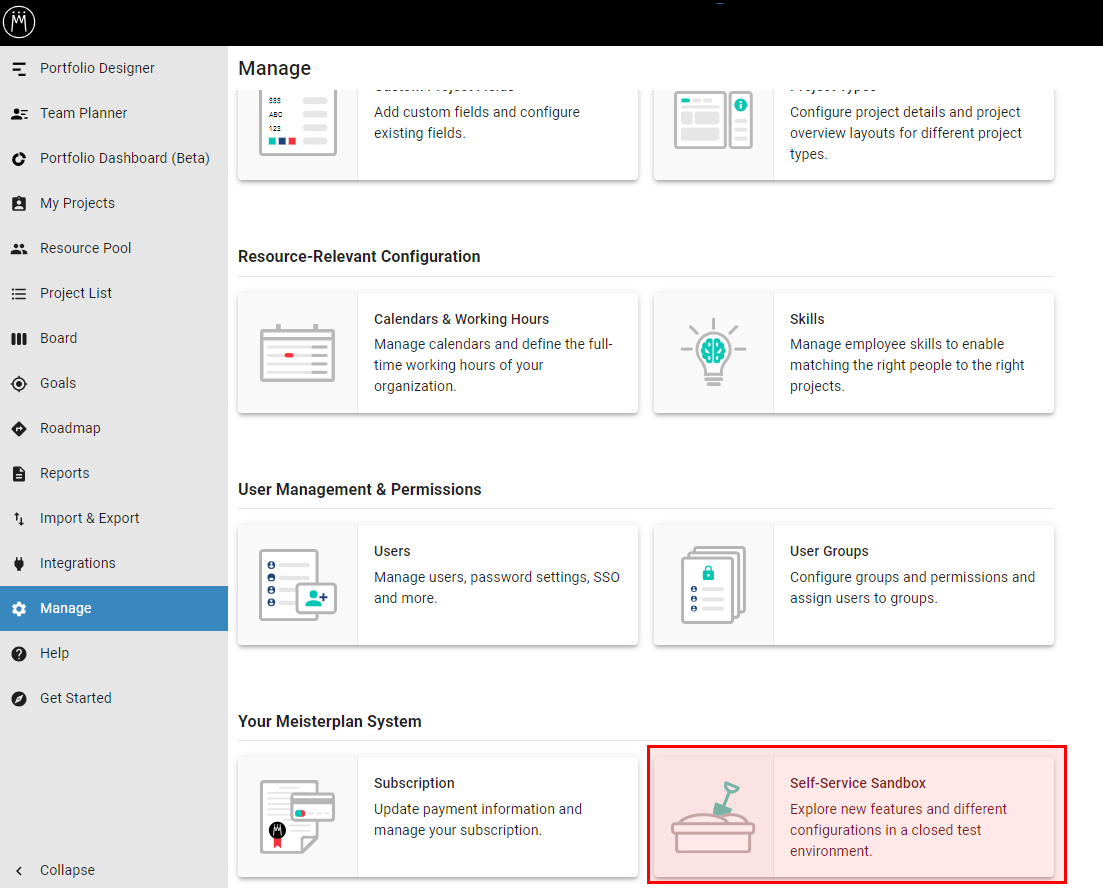Image resolution: width=1103 pixels, height=888 pixels.
Task: Click the 'Configure project details' description text
Action: 906,133
